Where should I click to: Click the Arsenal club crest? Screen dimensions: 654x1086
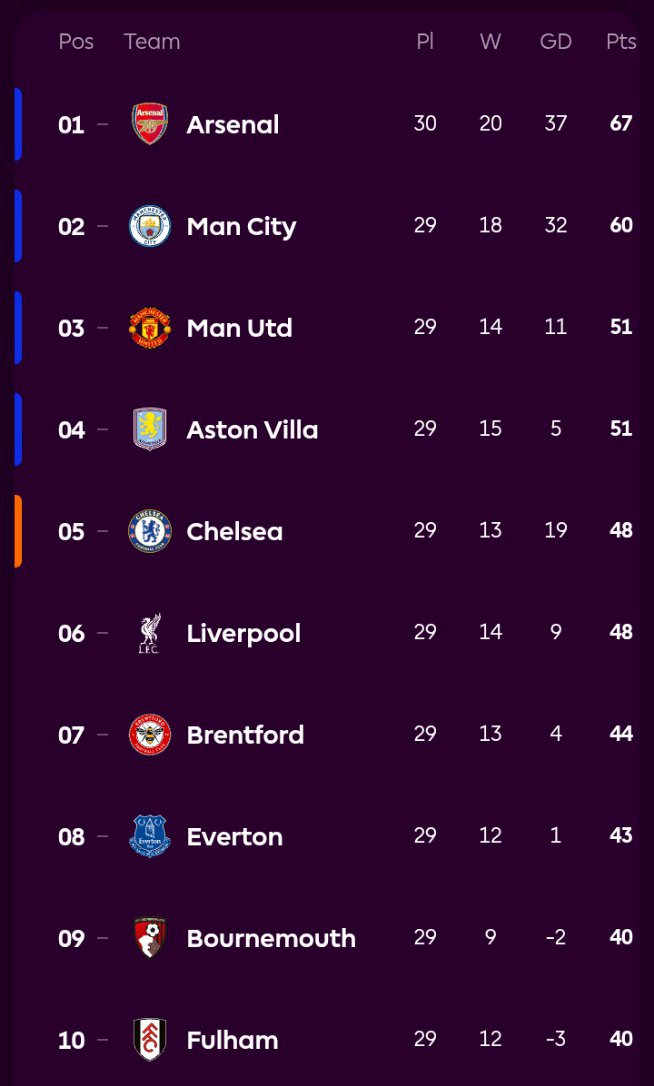click(x=150, y=124)
